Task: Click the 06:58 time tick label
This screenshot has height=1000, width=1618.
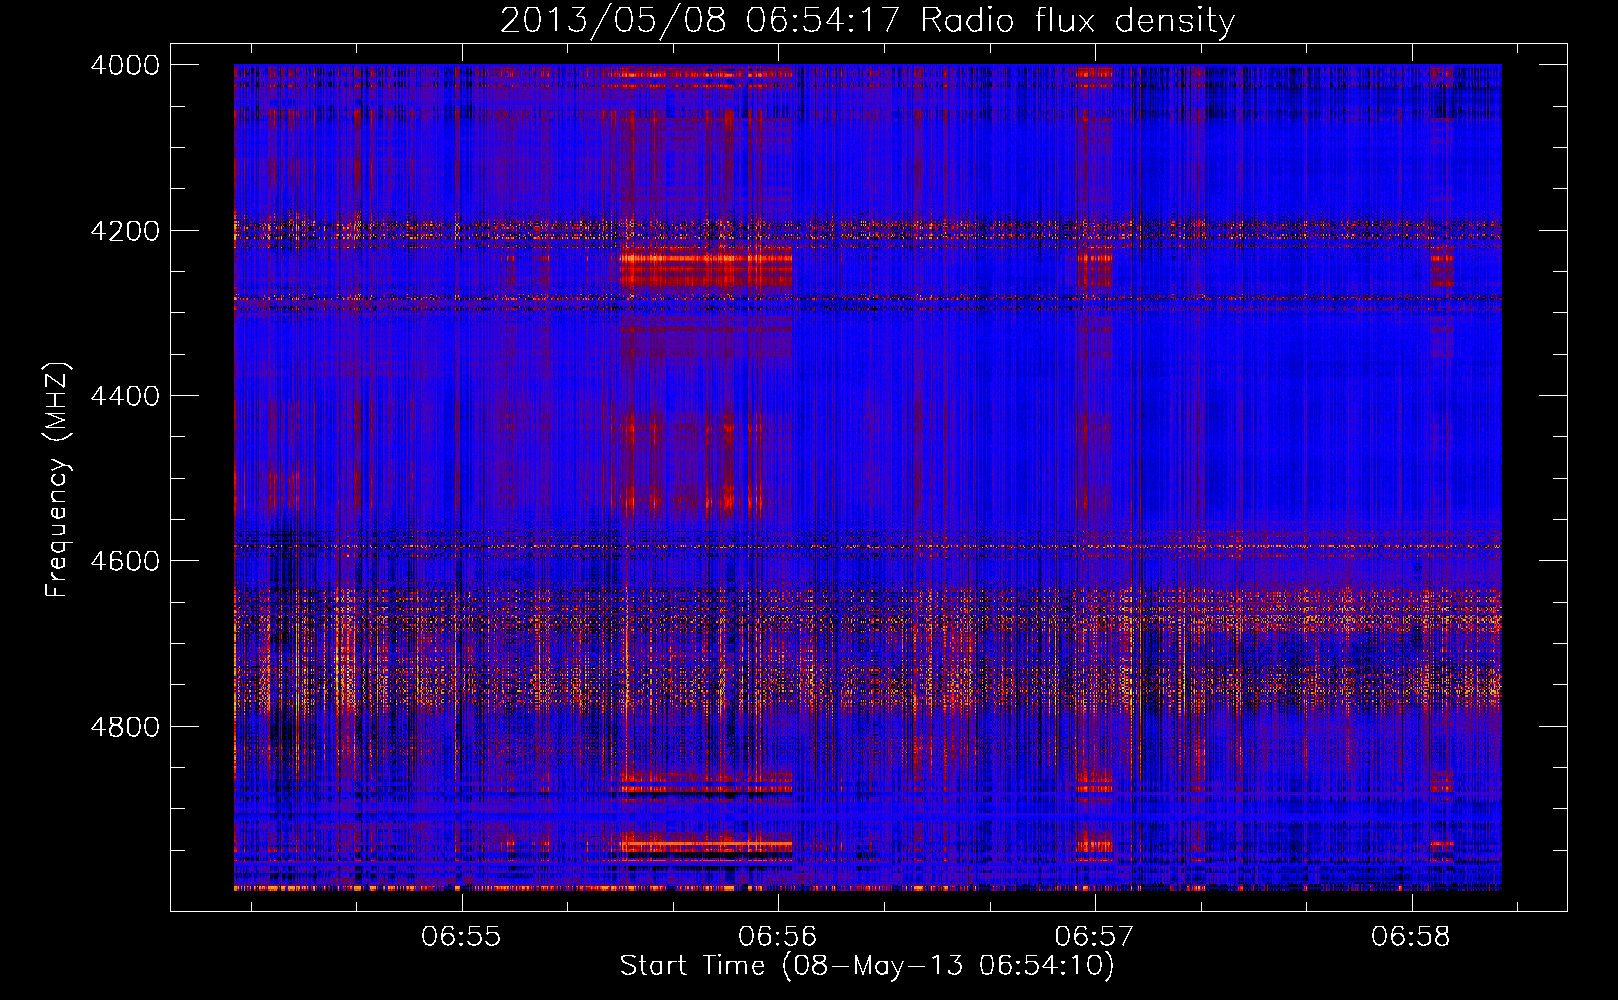Action: [1411, 937]
